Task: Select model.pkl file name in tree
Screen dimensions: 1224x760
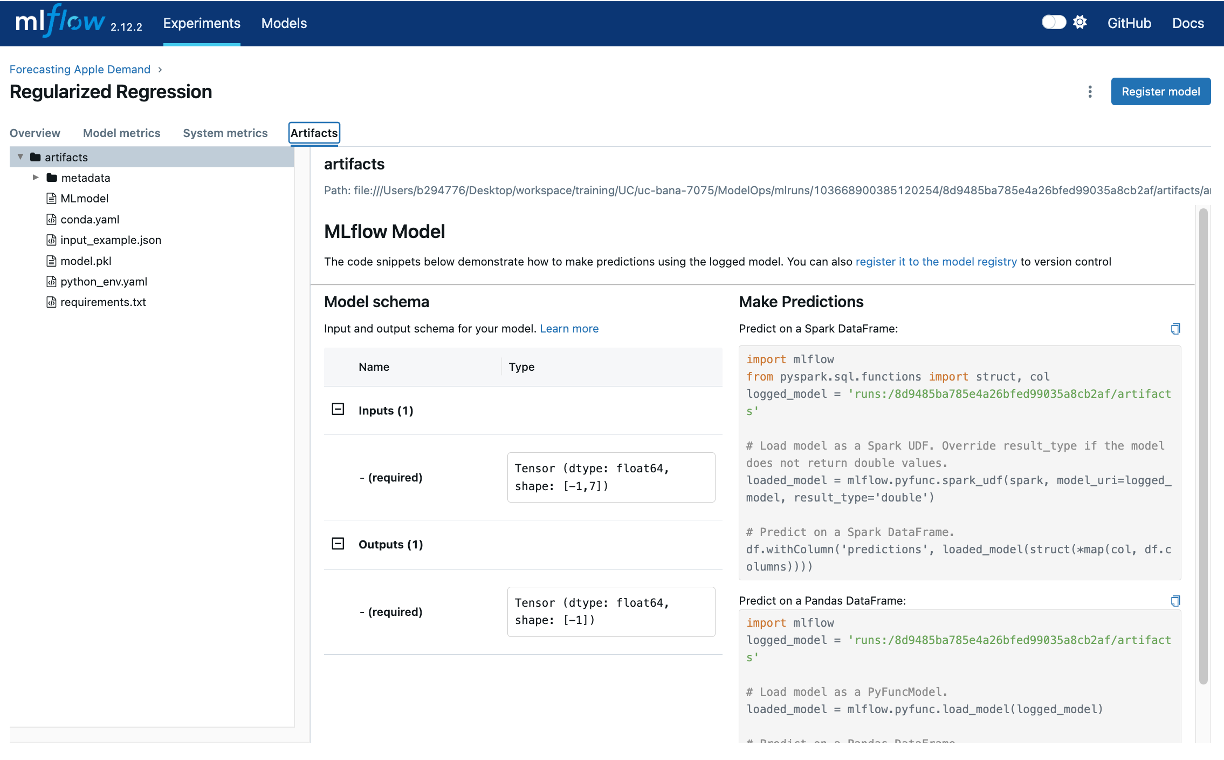Action: pyautogui.click(x=86, y=261)
